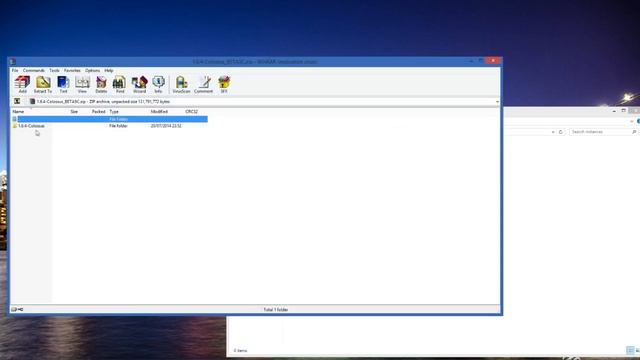Launch the Wizard tool
This screenshot has height=360, width=640.
click(139, 83)
